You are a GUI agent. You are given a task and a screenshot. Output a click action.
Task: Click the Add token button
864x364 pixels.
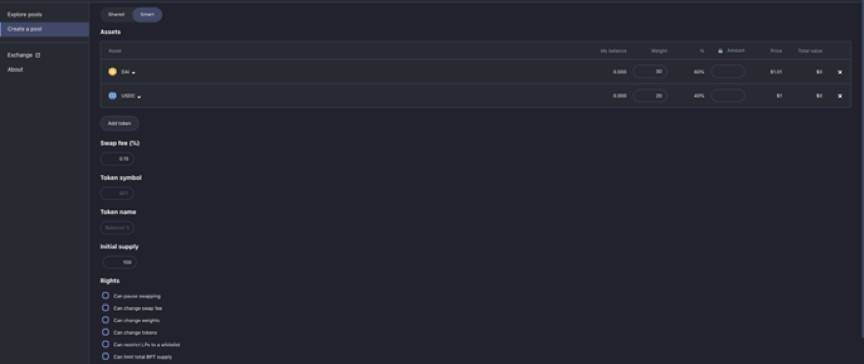point(120,123)
